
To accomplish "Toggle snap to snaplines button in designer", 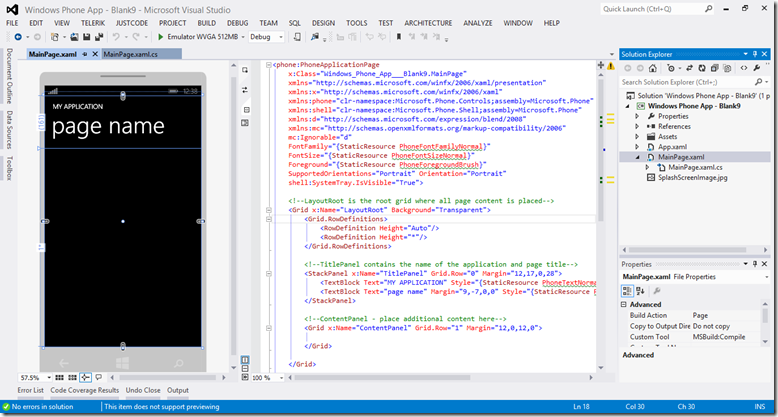I will click(85, 378).
